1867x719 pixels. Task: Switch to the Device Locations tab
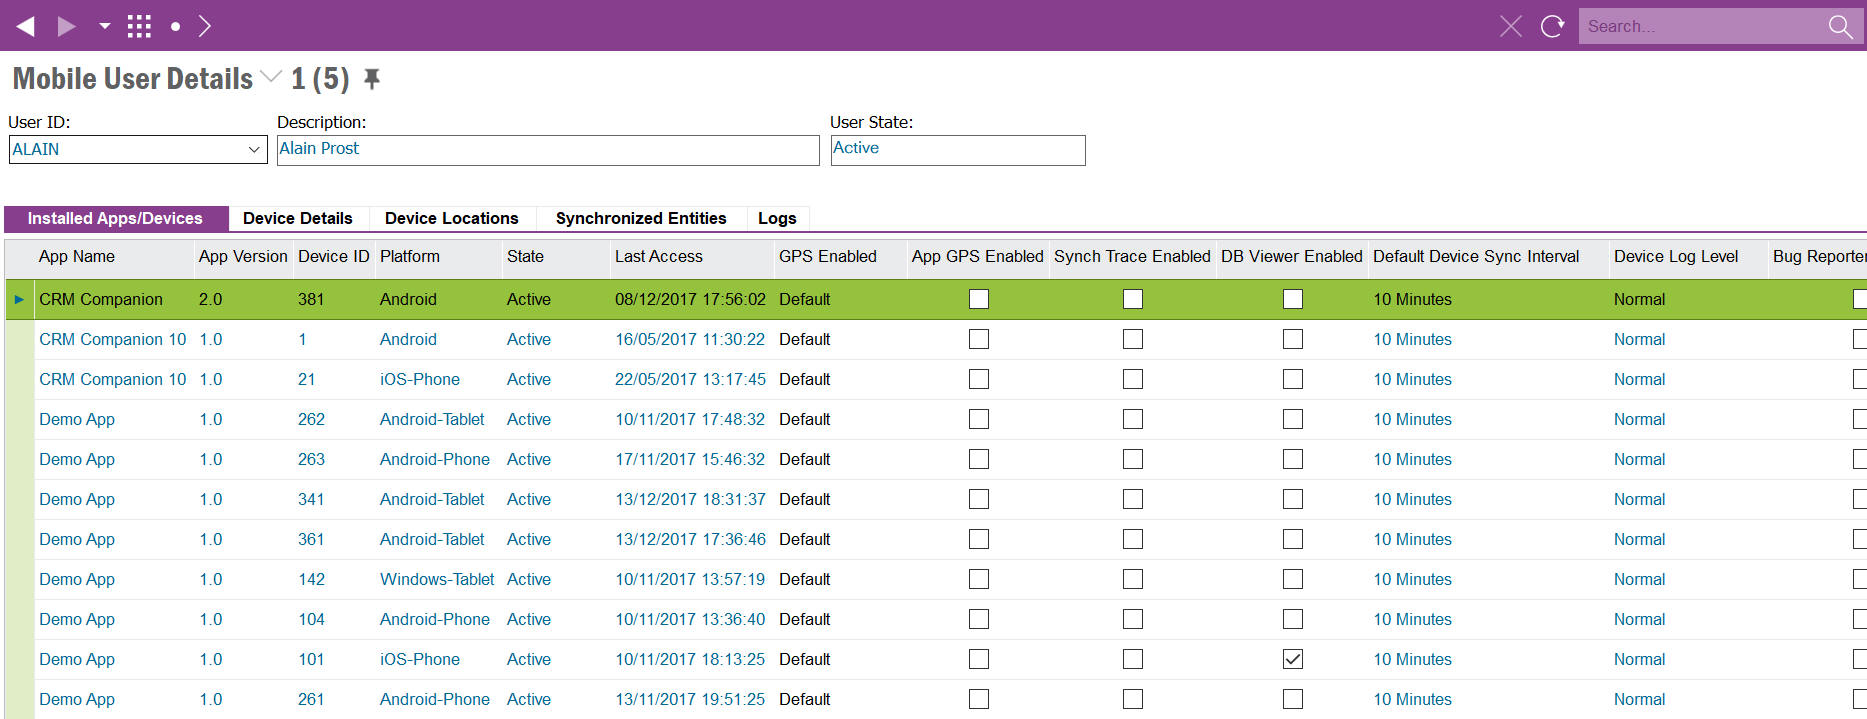[x=451, y=218]
